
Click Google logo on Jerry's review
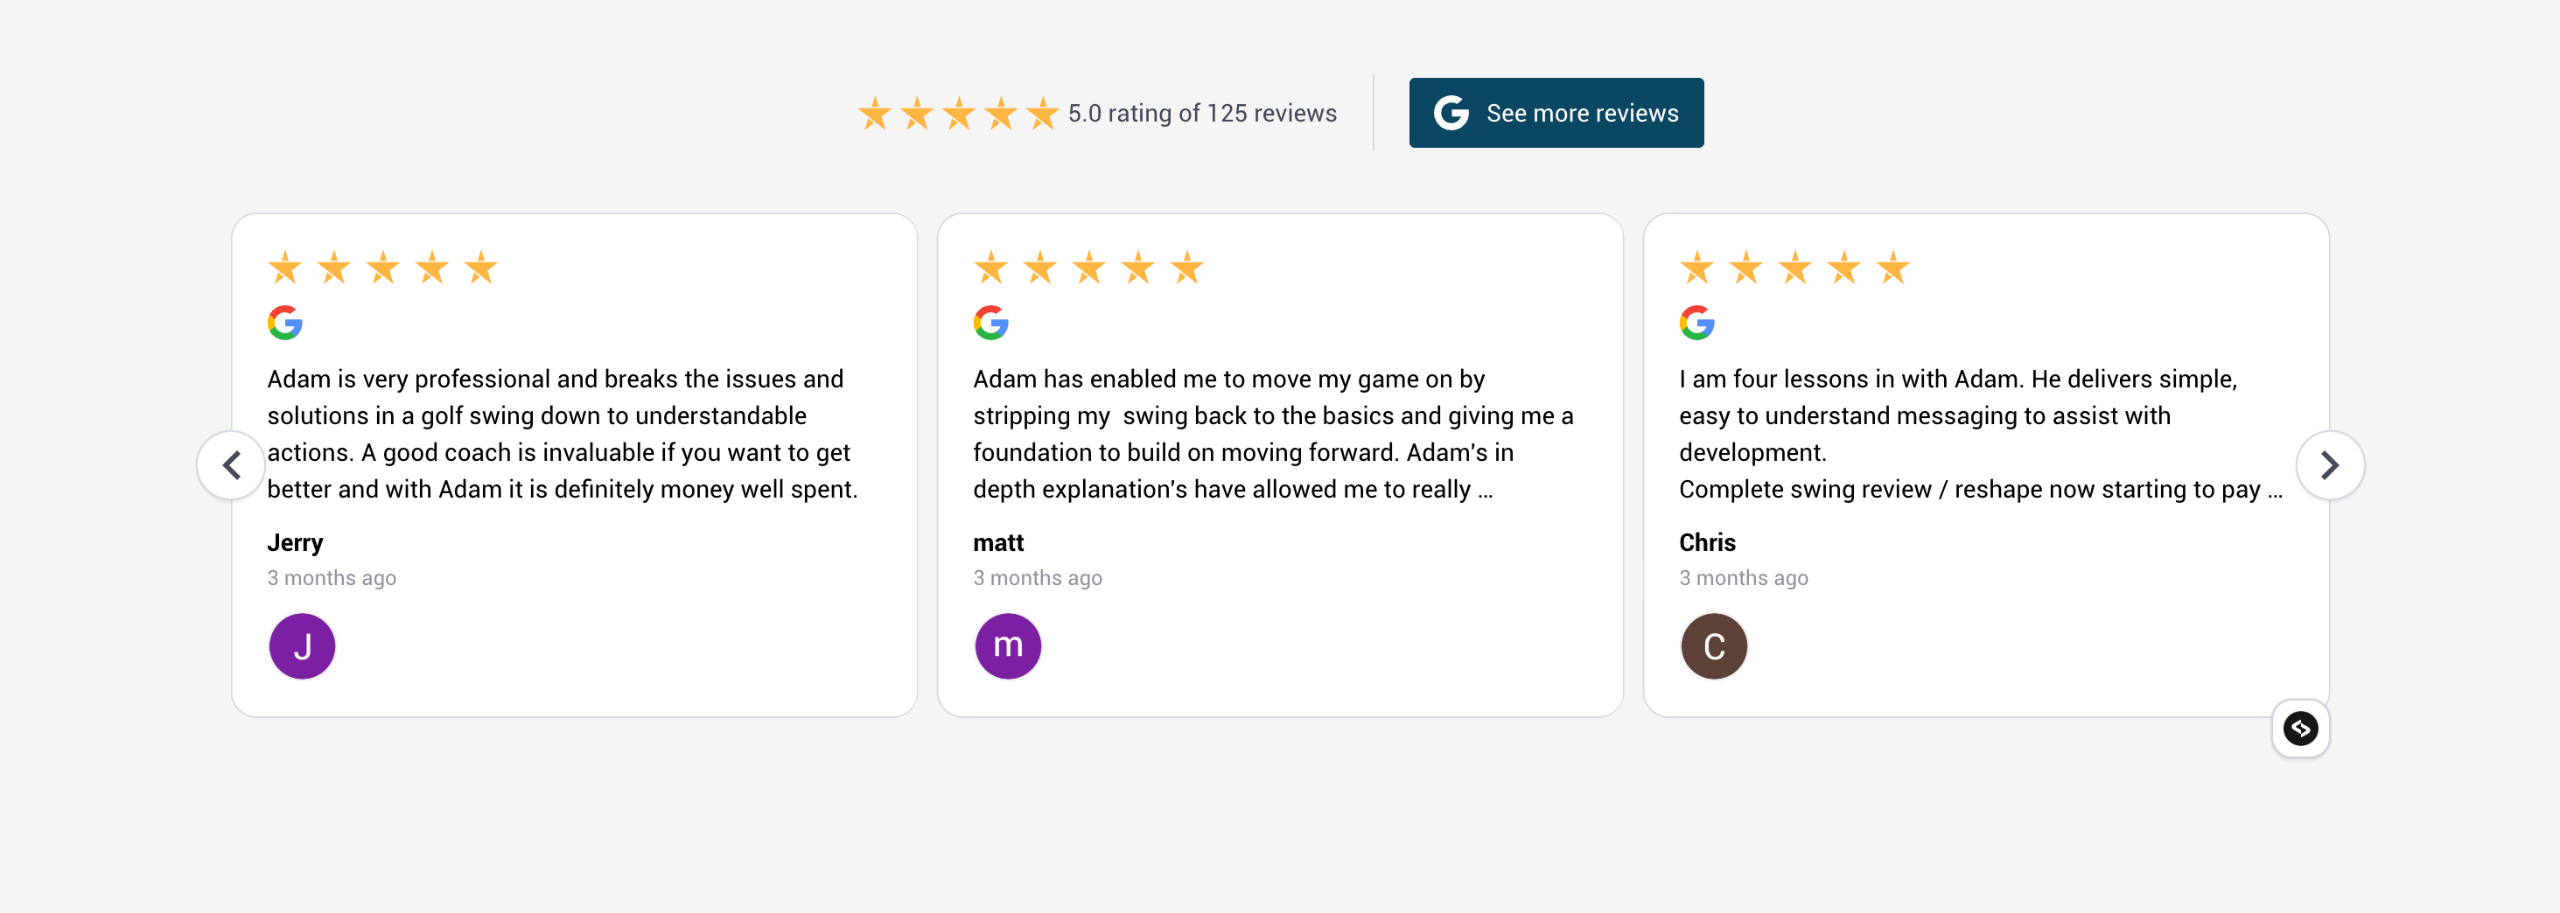(x=285, y=323)
